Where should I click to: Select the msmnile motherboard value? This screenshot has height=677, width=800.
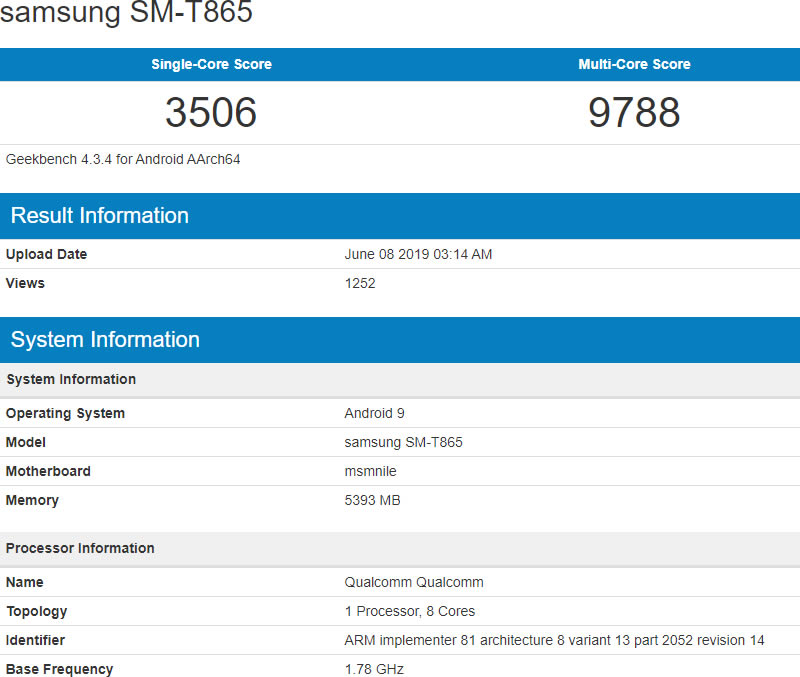(x=373, y=471)
